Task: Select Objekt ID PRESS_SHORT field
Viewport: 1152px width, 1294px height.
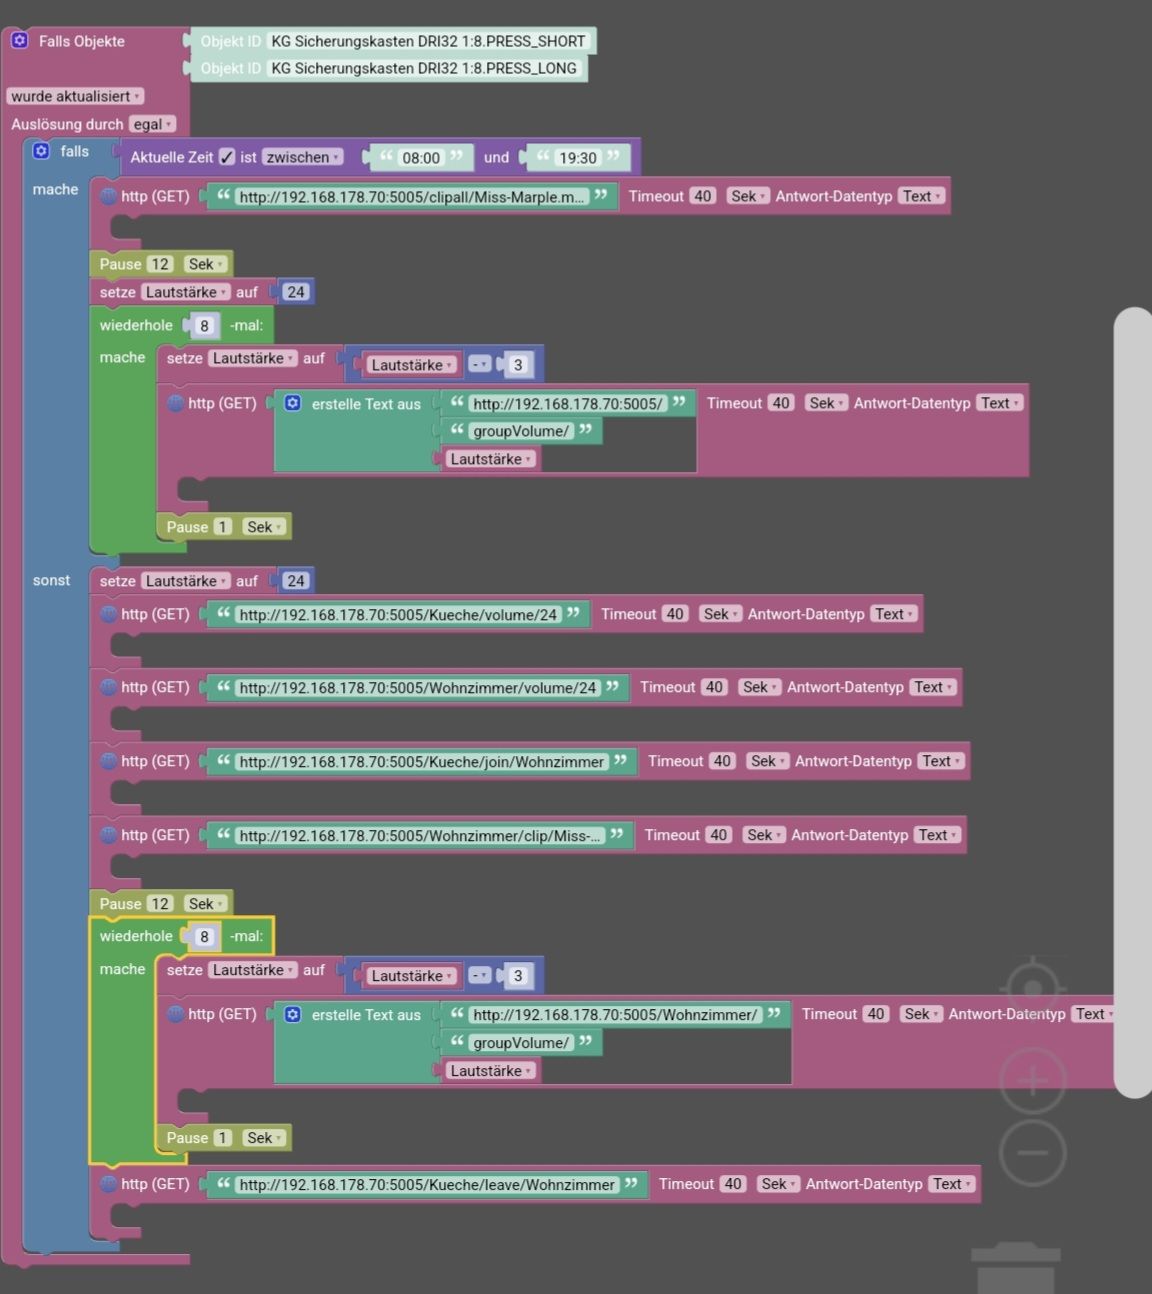Action: (x=428, y=41)
